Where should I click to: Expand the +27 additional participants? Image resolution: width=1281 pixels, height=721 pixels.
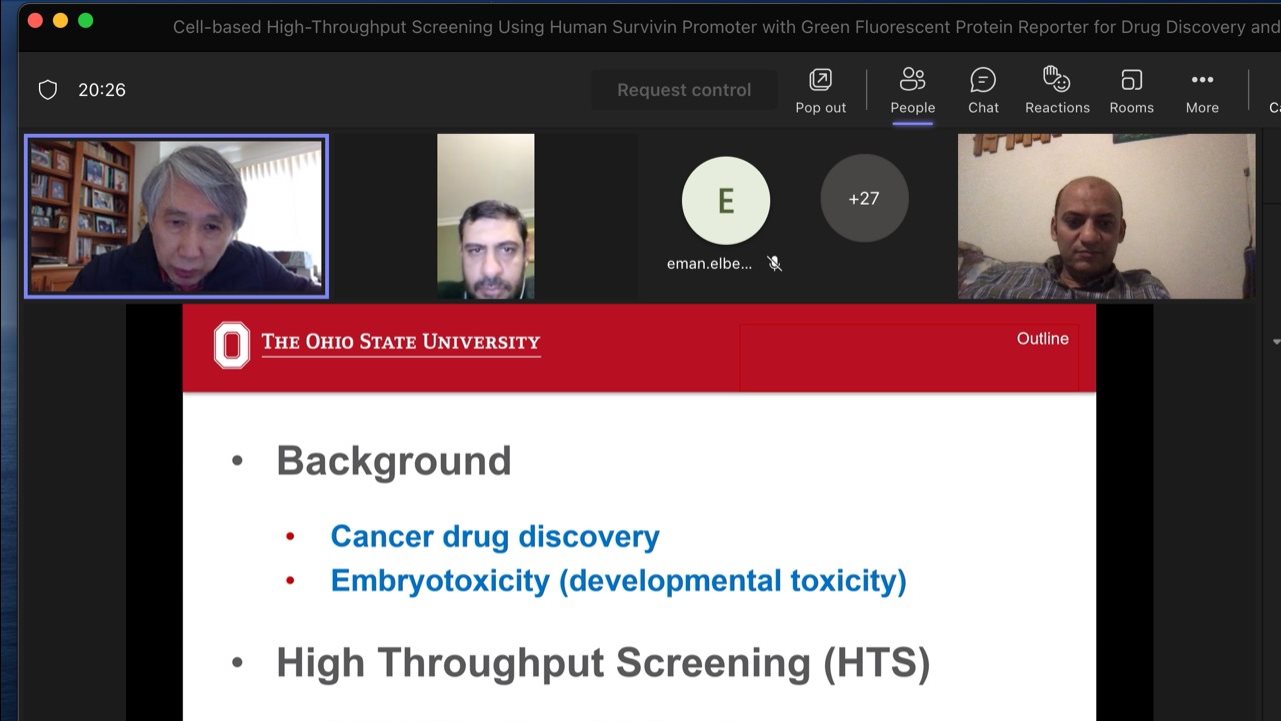[864, 198]
